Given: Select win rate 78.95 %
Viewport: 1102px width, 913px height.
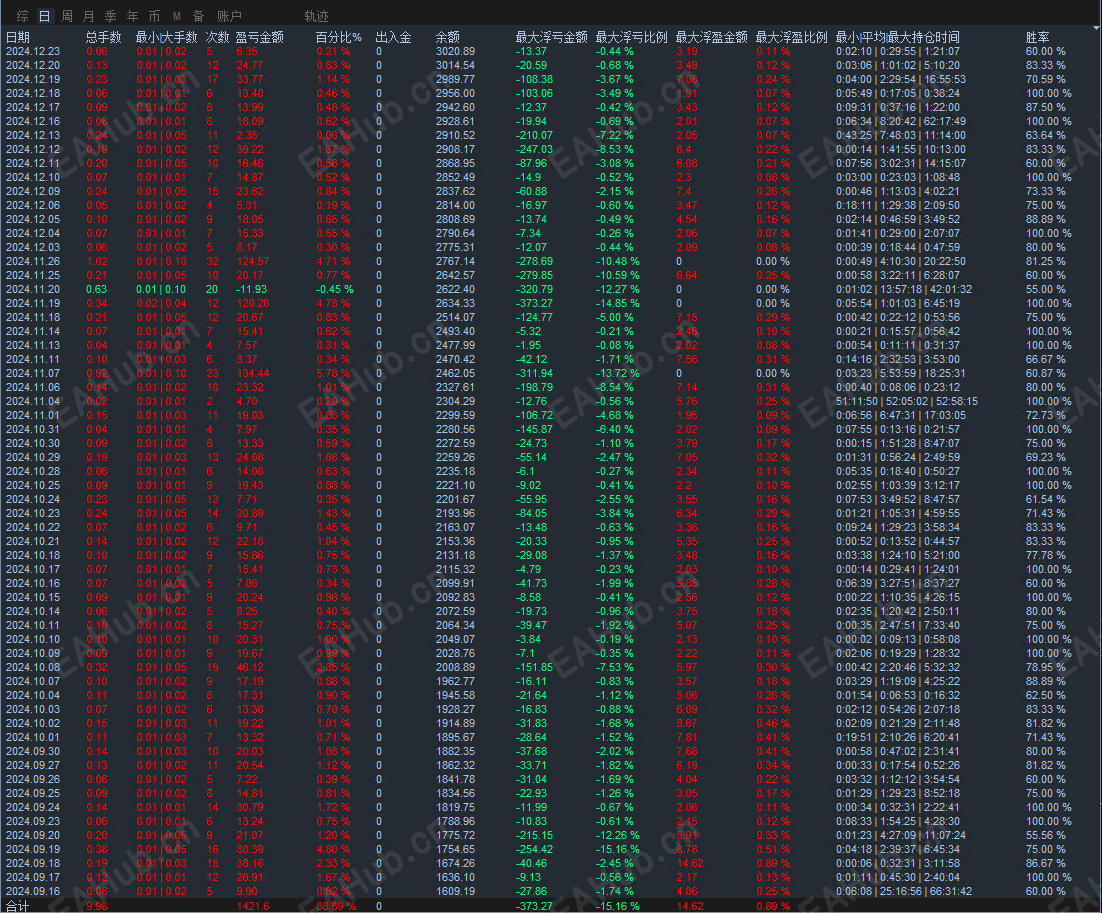Looking at the screenshot, I should pos(1045,667).
